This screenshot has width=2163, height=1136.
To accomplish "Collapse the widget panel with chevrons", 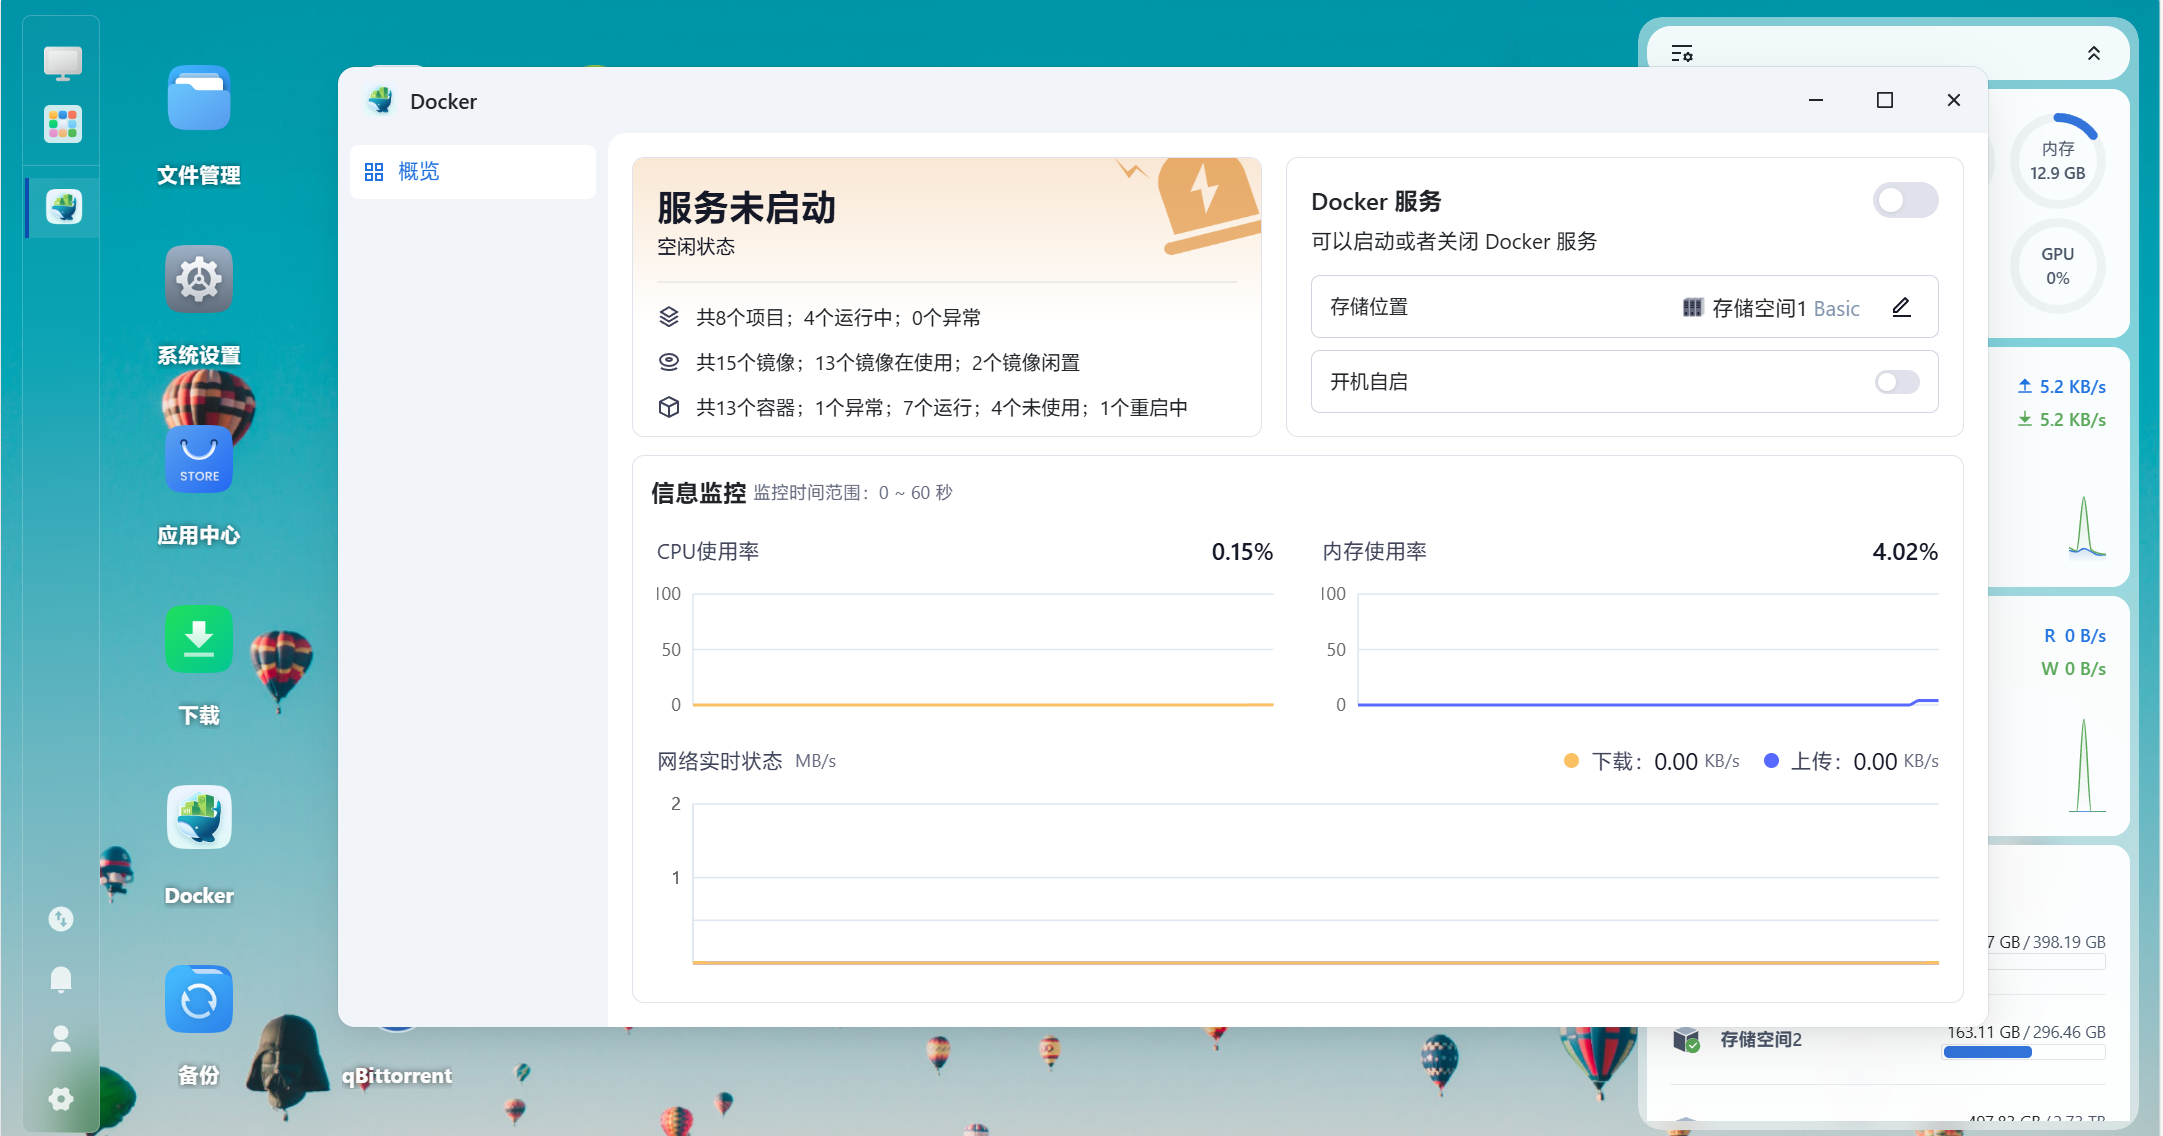I will 2094,53.
